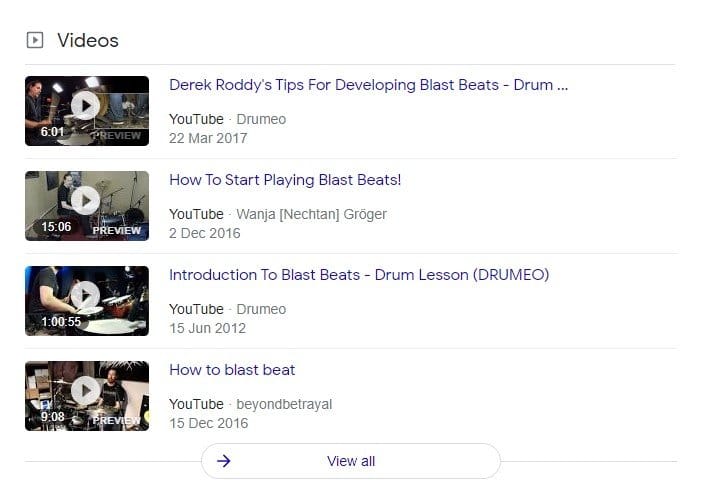Click the 15 Jun 2012 date text
703x500 pixels.
208,328
